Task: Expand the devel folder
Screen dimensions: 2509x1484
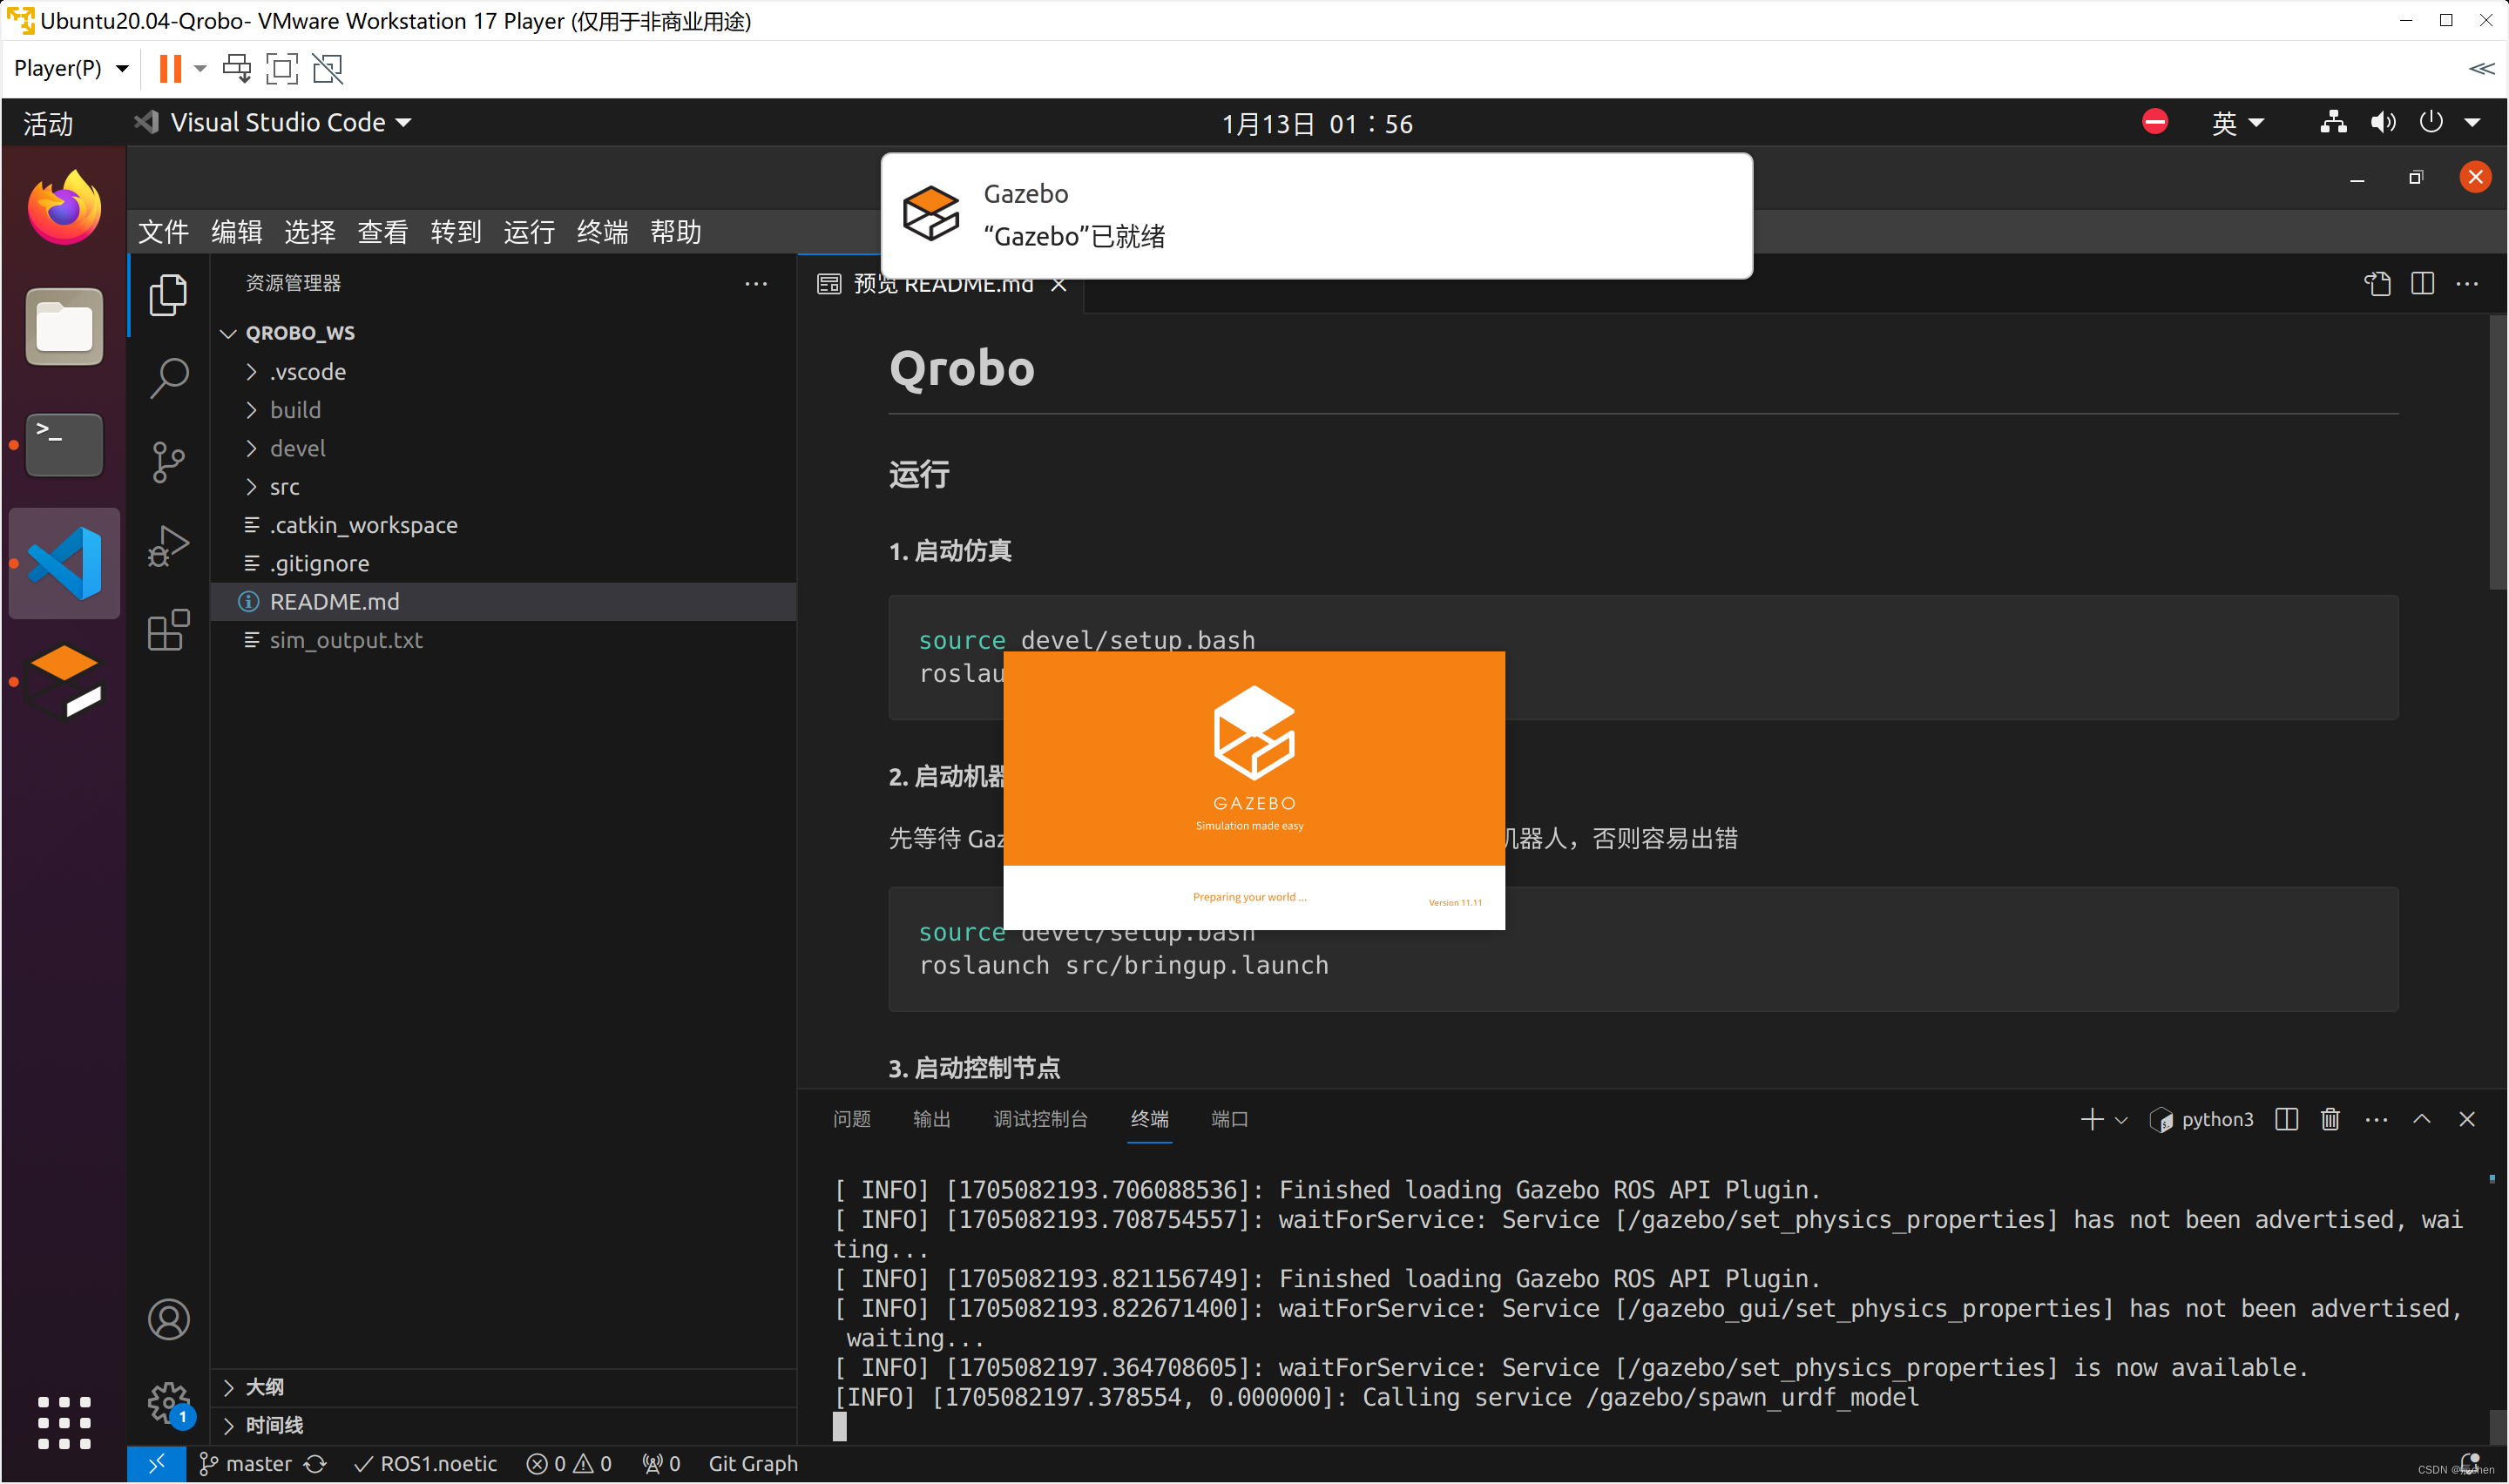Action: coord(252,449)
